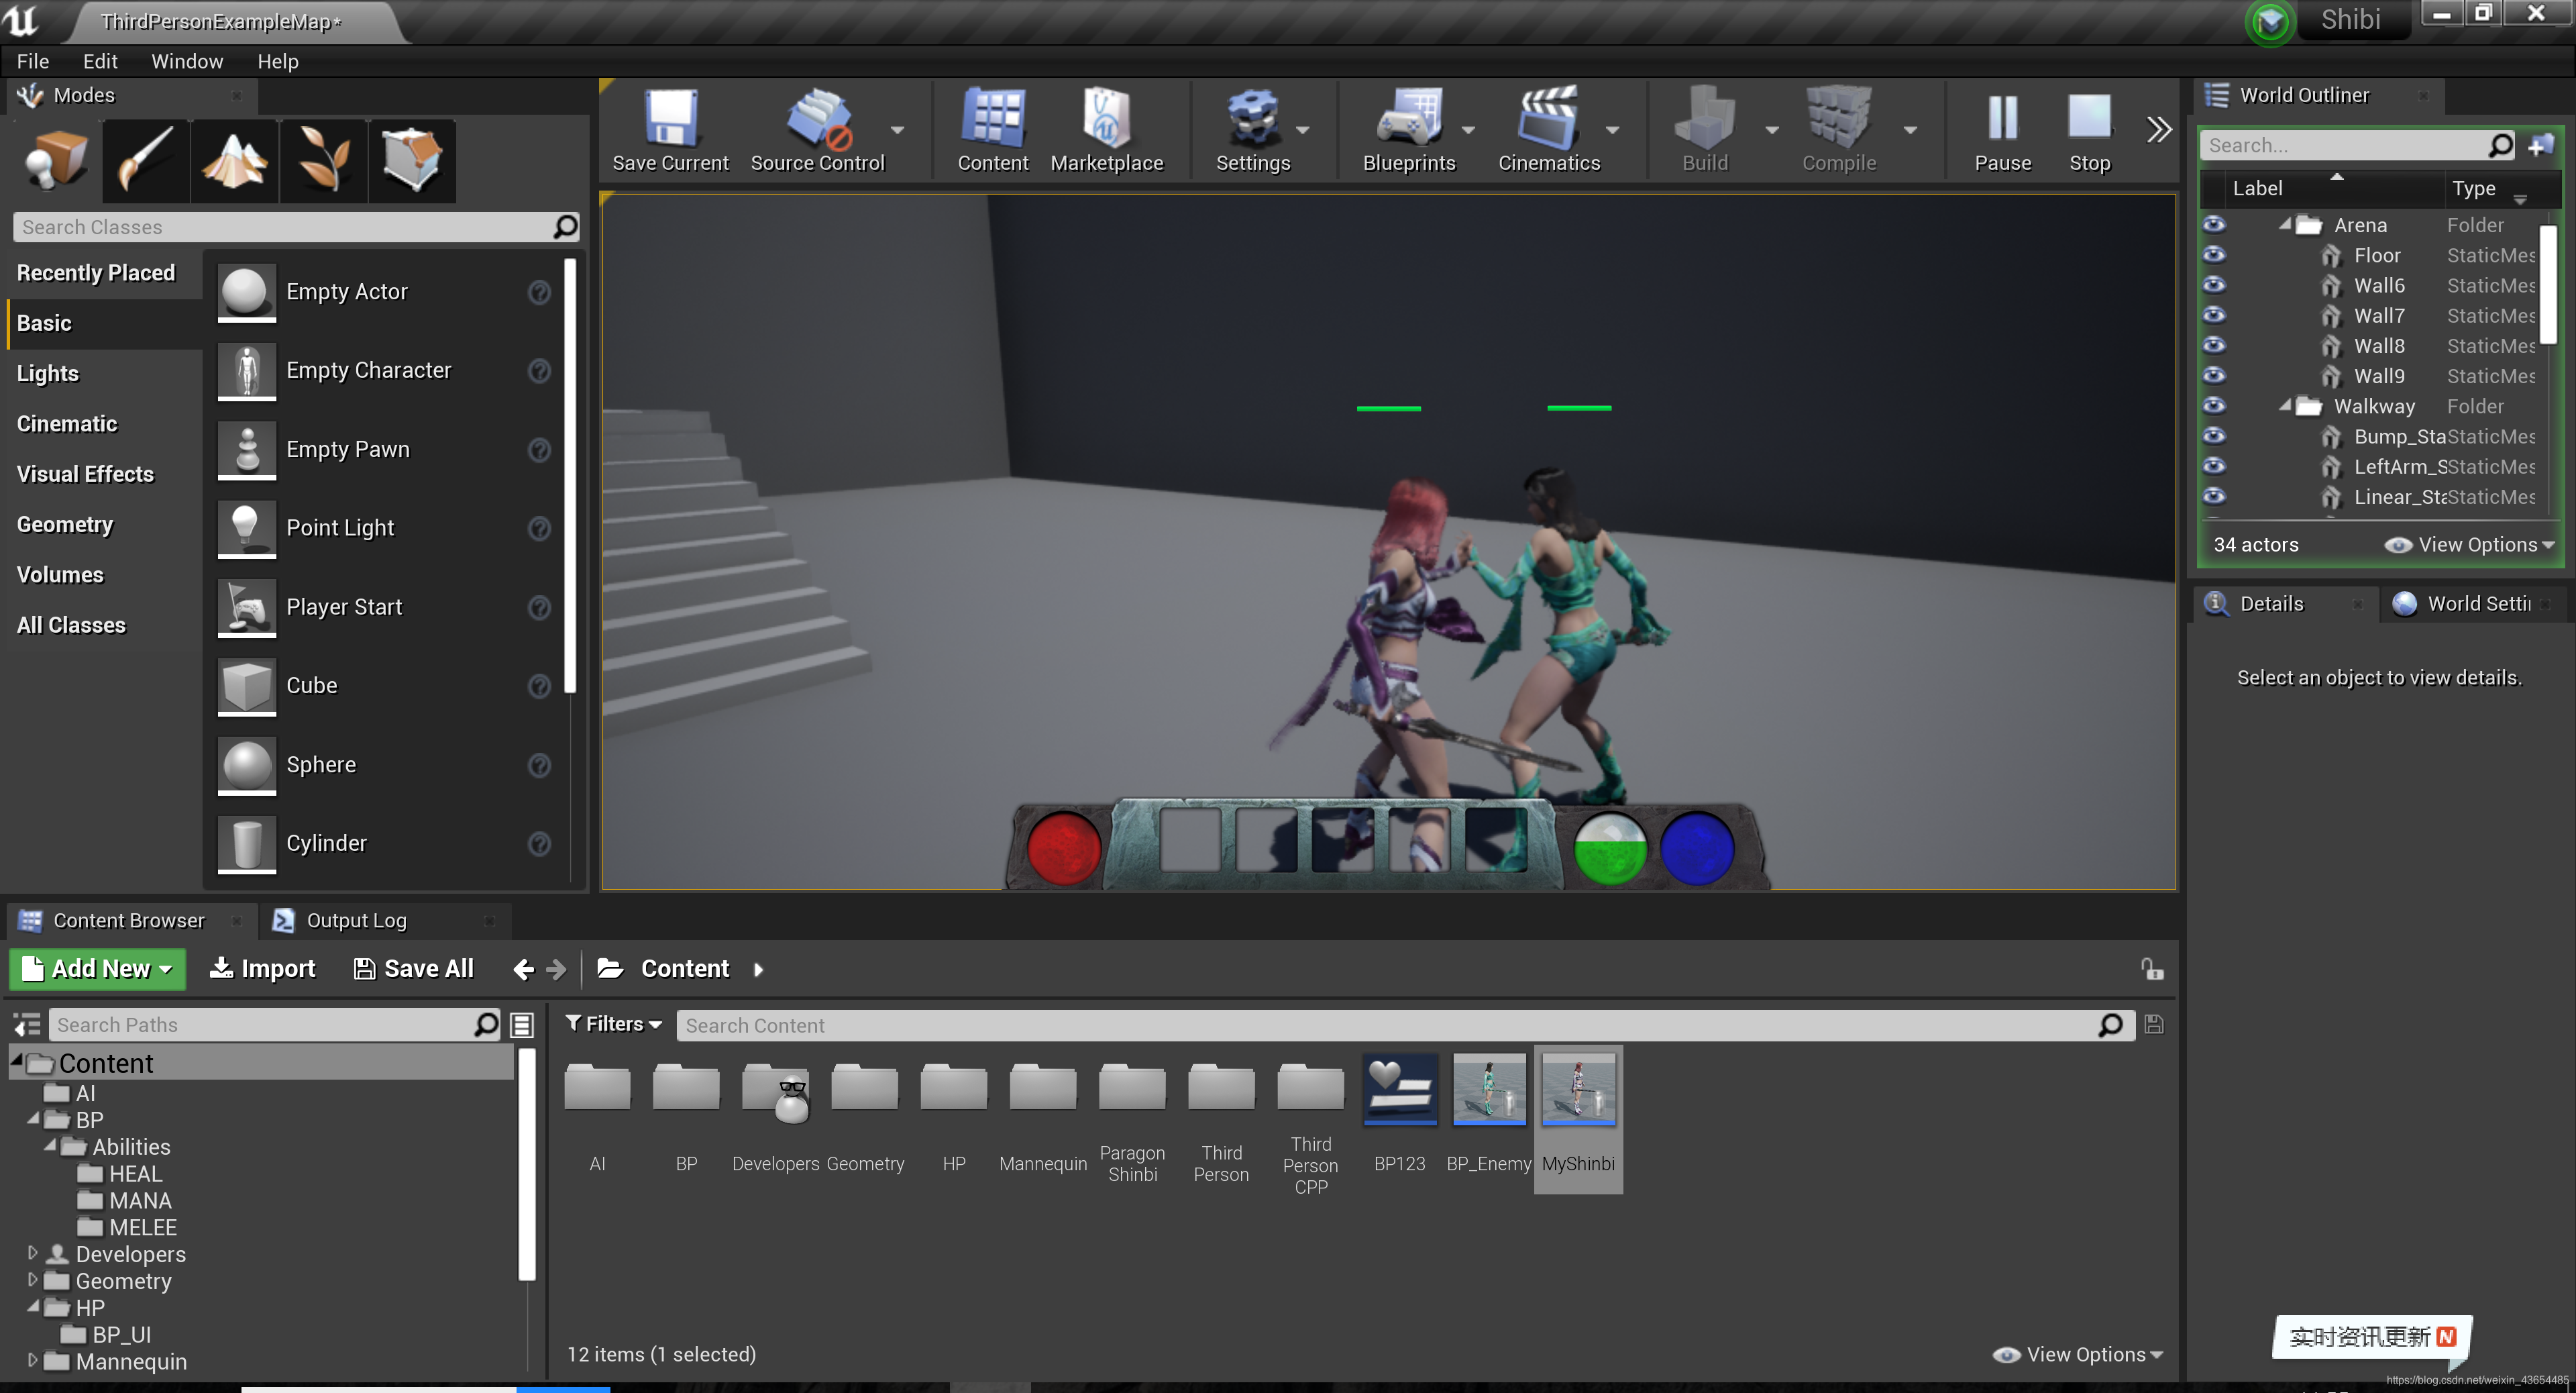The height and width of the screenshot is (1393, 2576).
Task: Open the Cinematics dropdown arrow
Action: [x=1612, y=130]
